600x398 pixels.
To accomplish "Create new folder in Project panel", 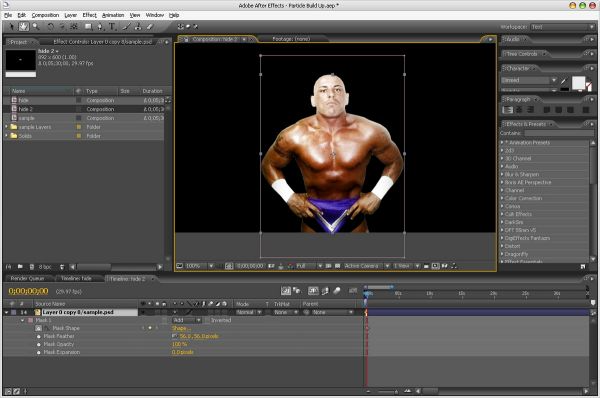I will [20, 266].
